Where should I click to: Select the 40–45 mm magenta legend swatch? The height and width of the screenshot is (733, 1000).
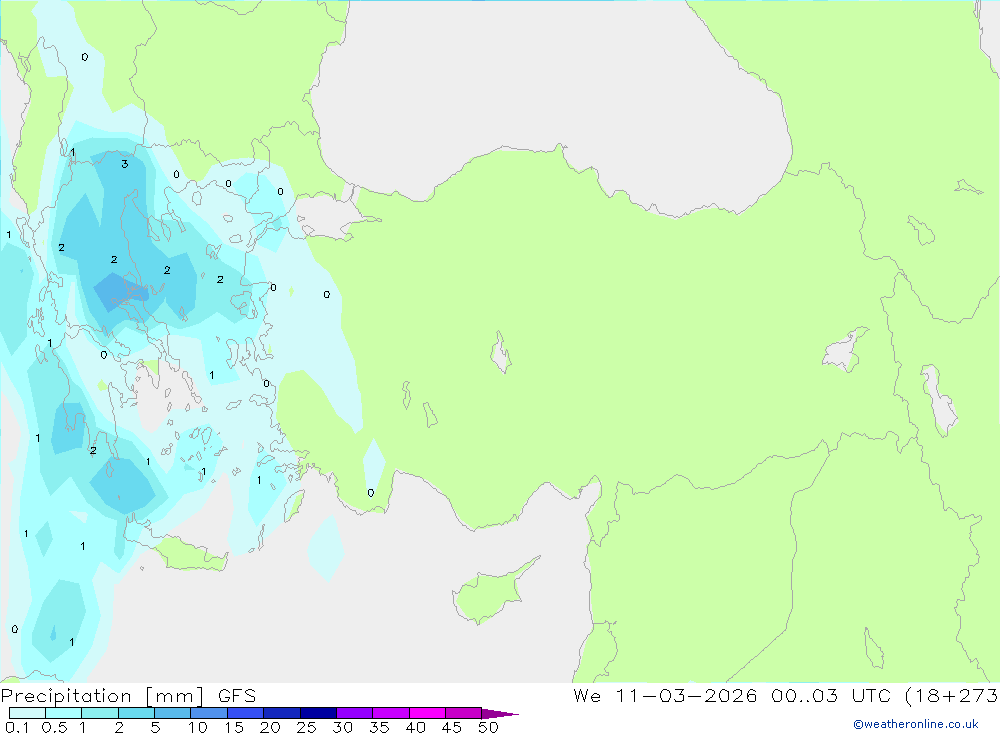coord(427,713)
